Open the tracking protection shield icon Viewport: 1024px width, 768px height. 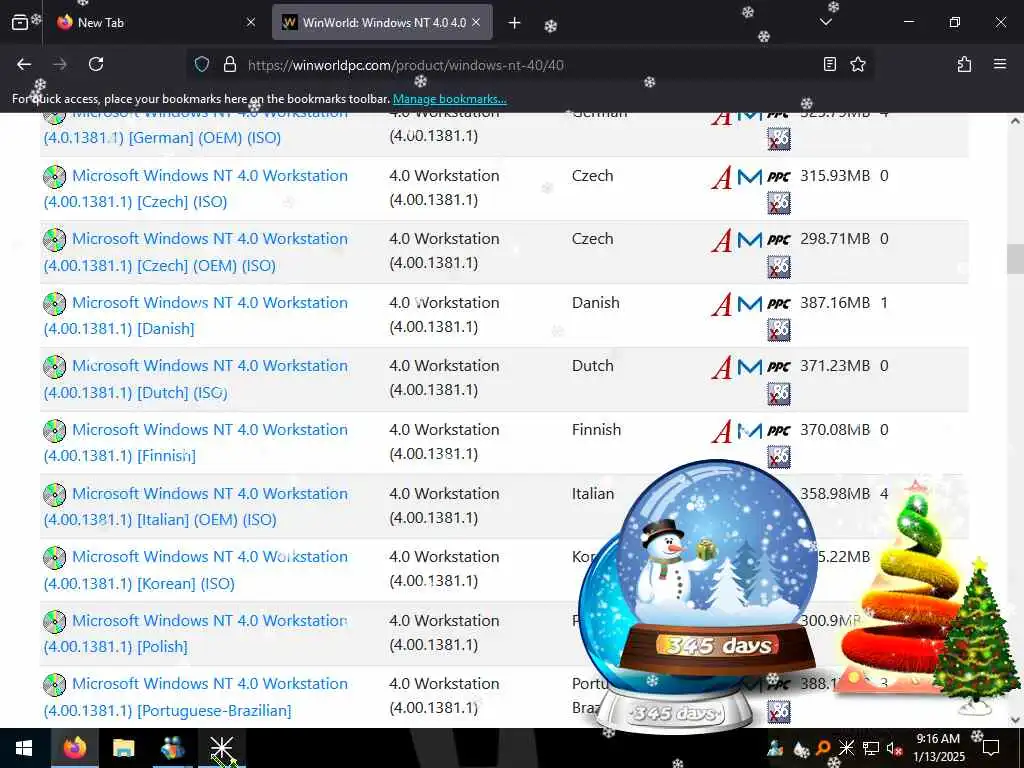202,64
